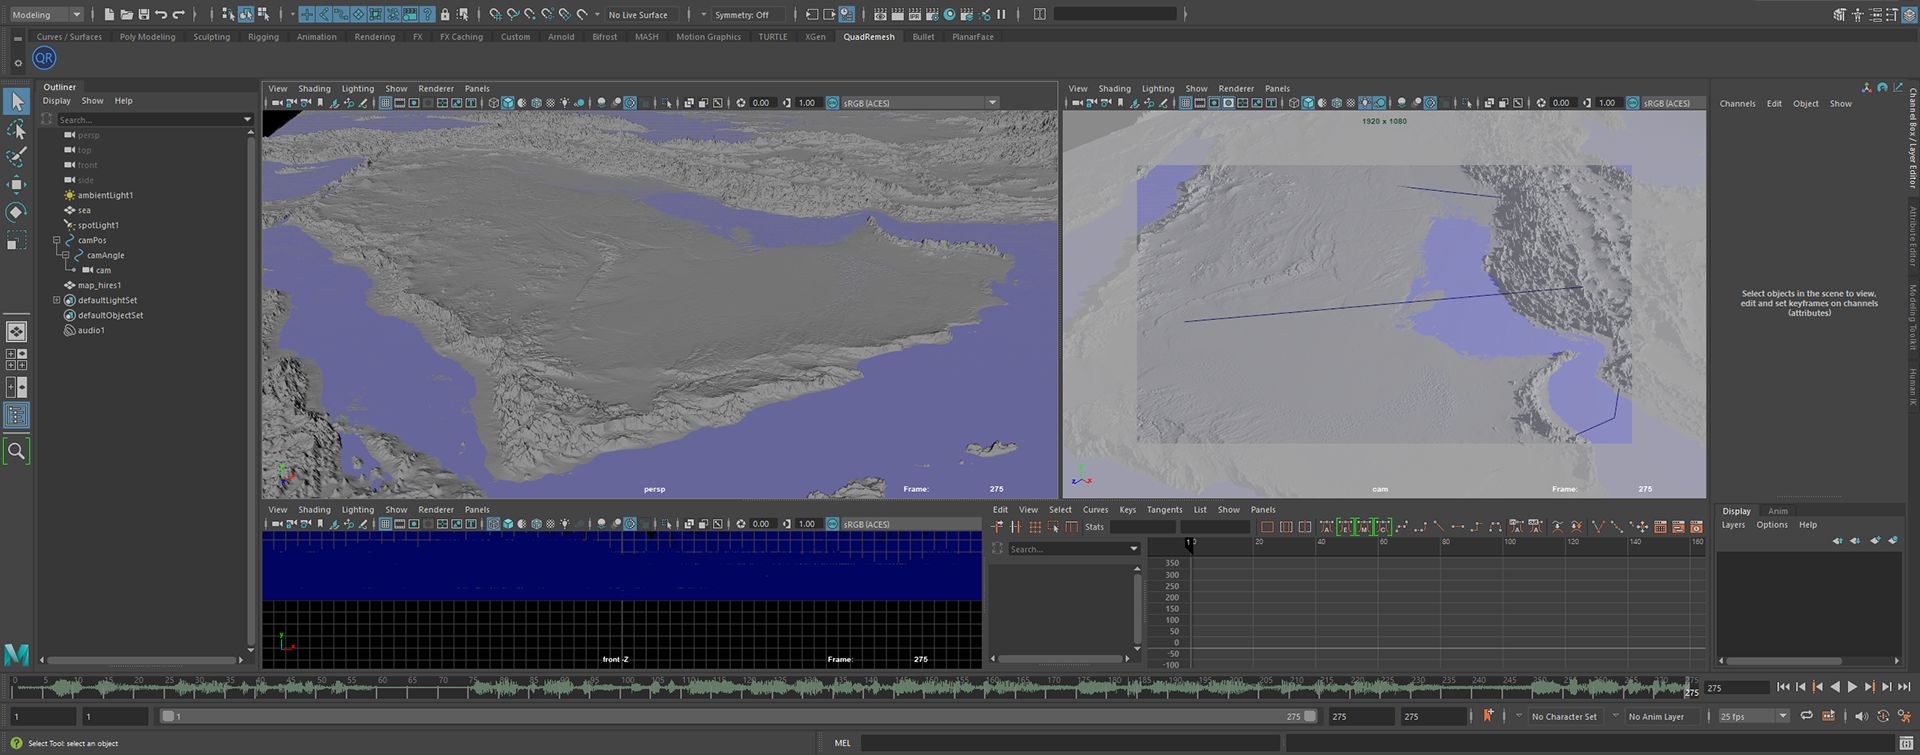Click the Save scene icon
The height and width of the screenshot is (755, 1920).
(x=144, y=14)
